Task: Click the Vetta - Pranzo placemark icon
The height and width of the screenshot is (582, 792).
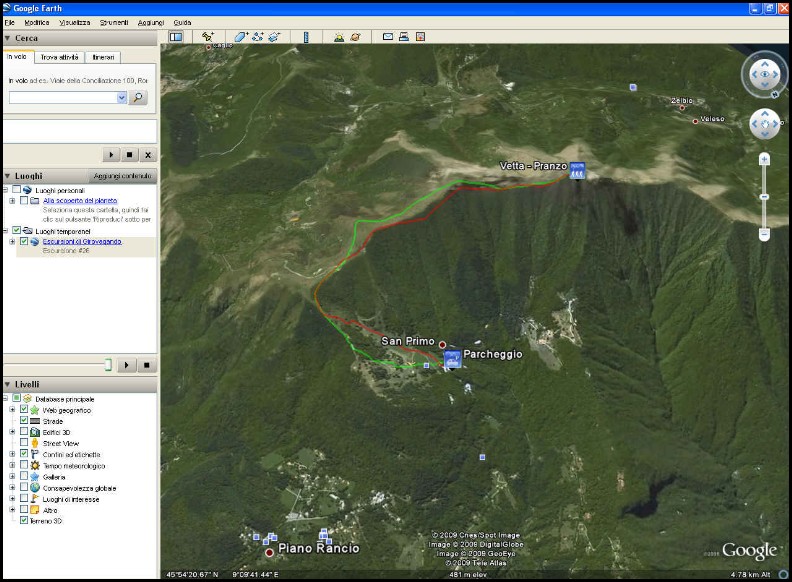Action: [x=577, y=170]
